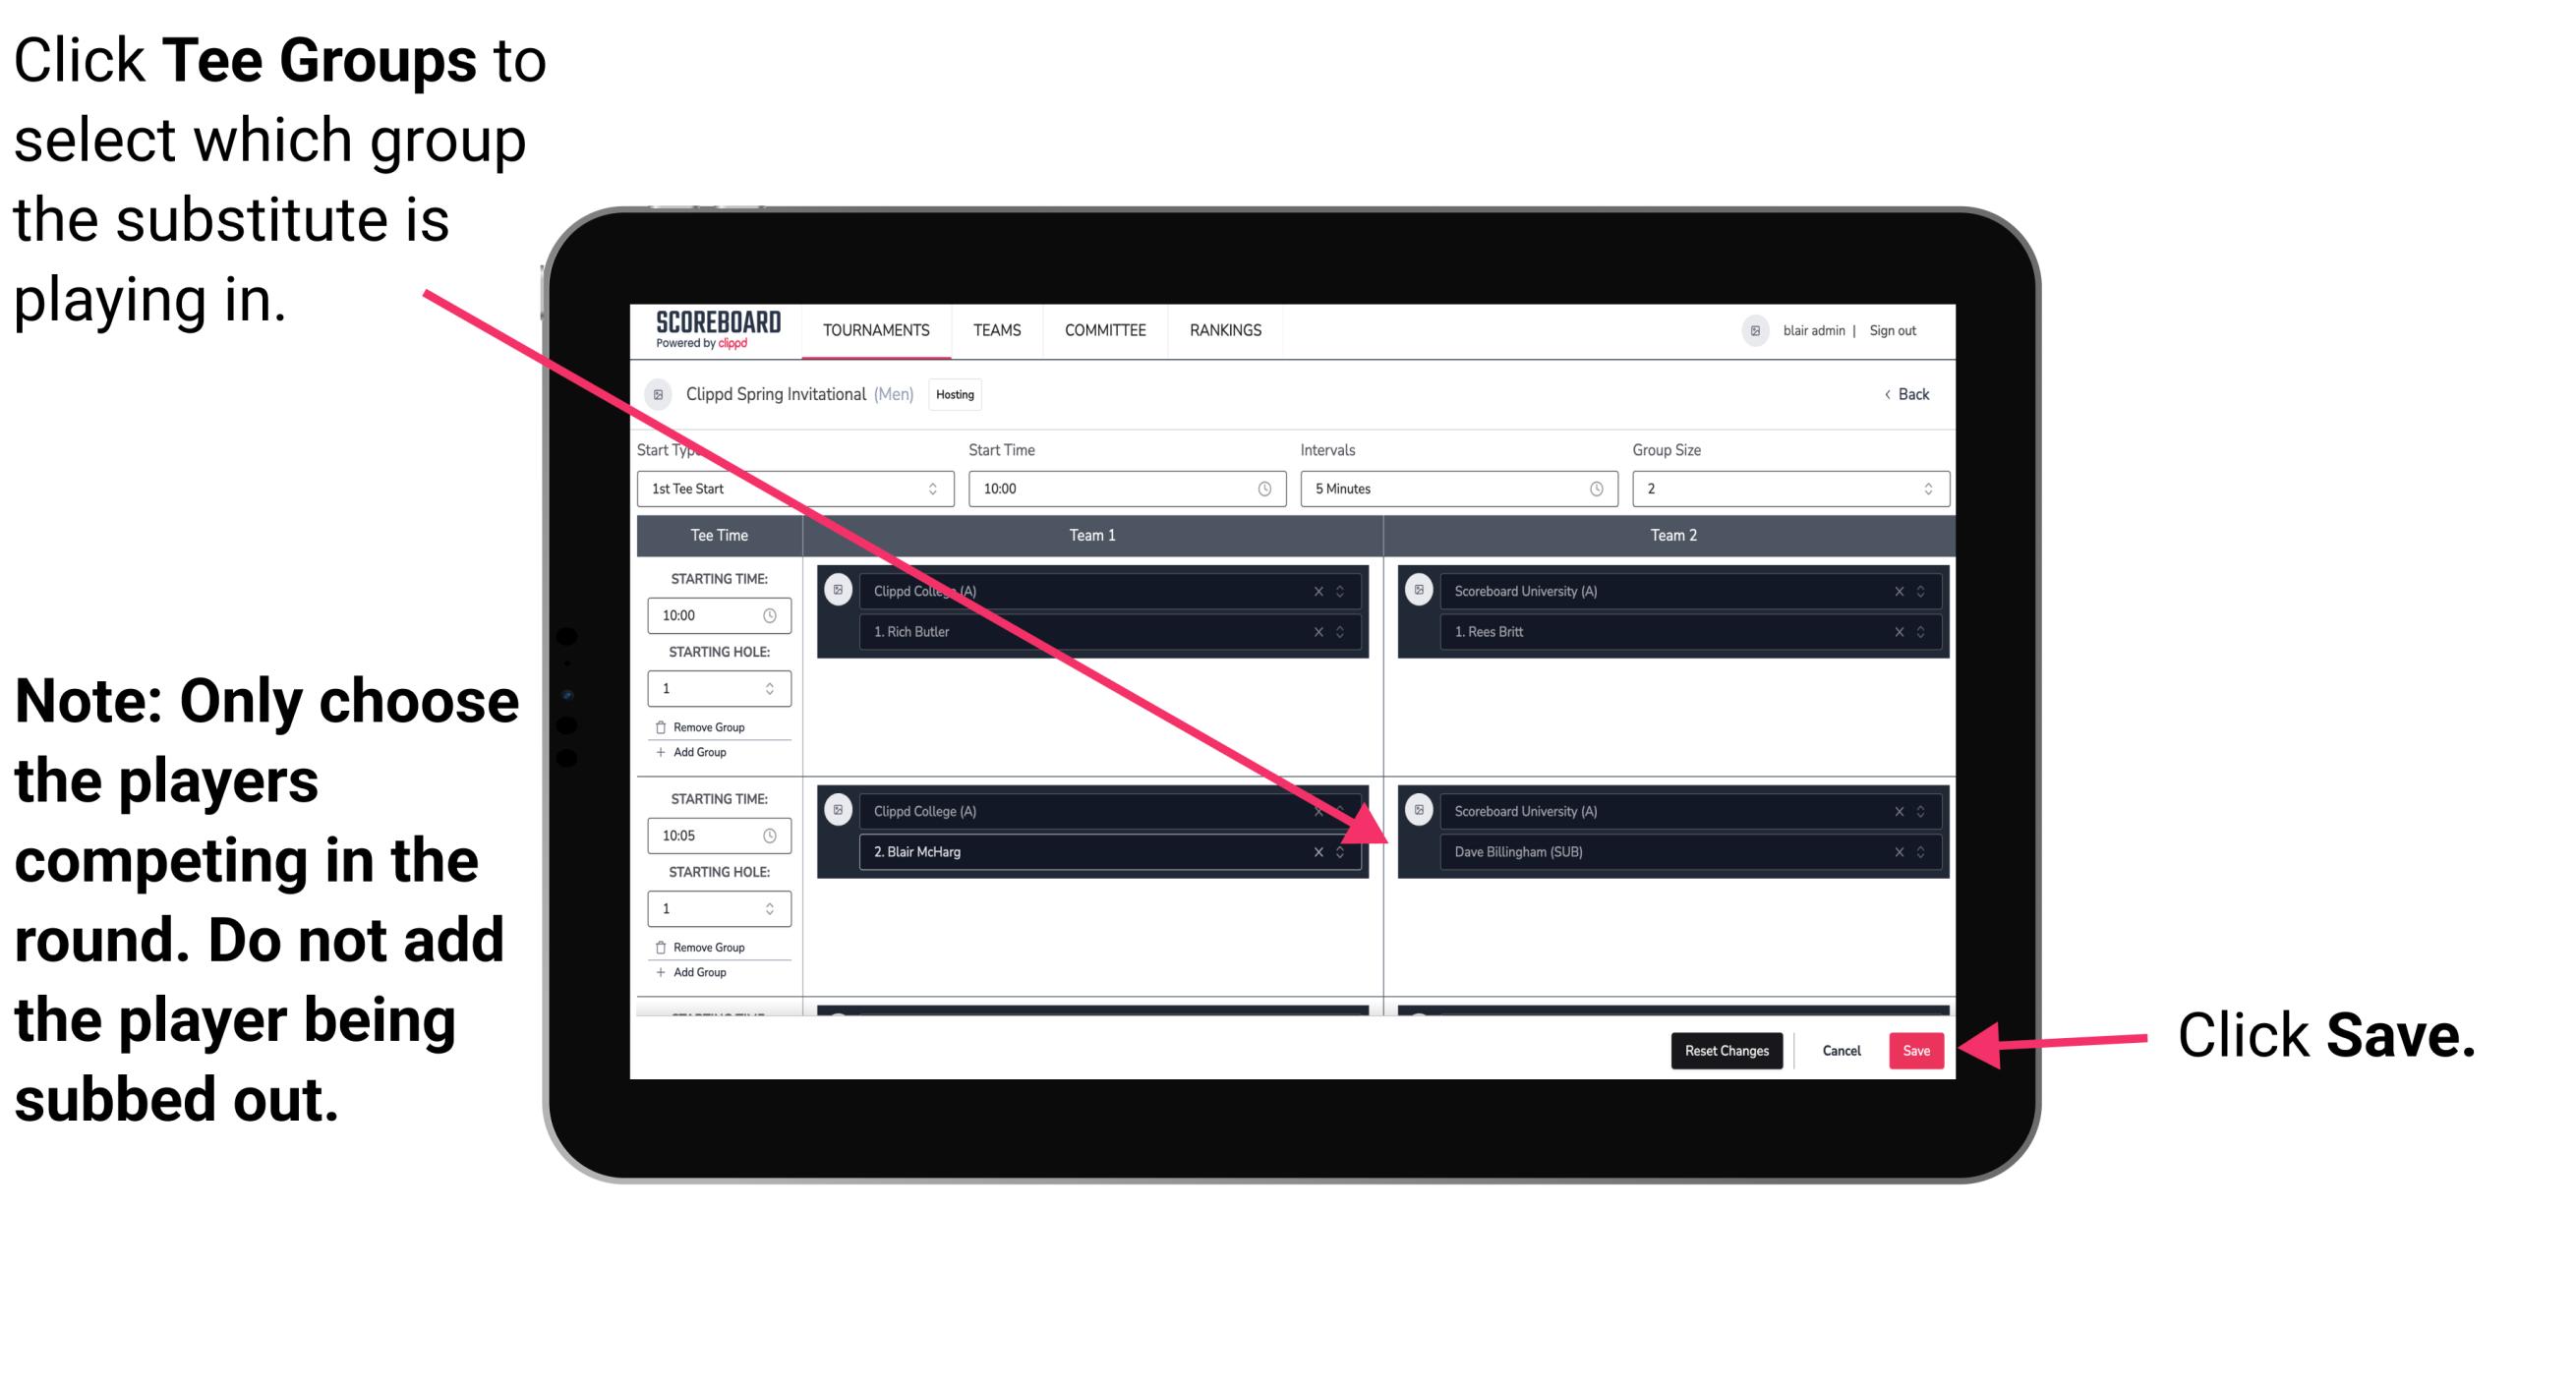Image resolution: width=2576 pixels, height=1385 pixels.
Task: Click Reset Changes button
Action: 1722,1047
